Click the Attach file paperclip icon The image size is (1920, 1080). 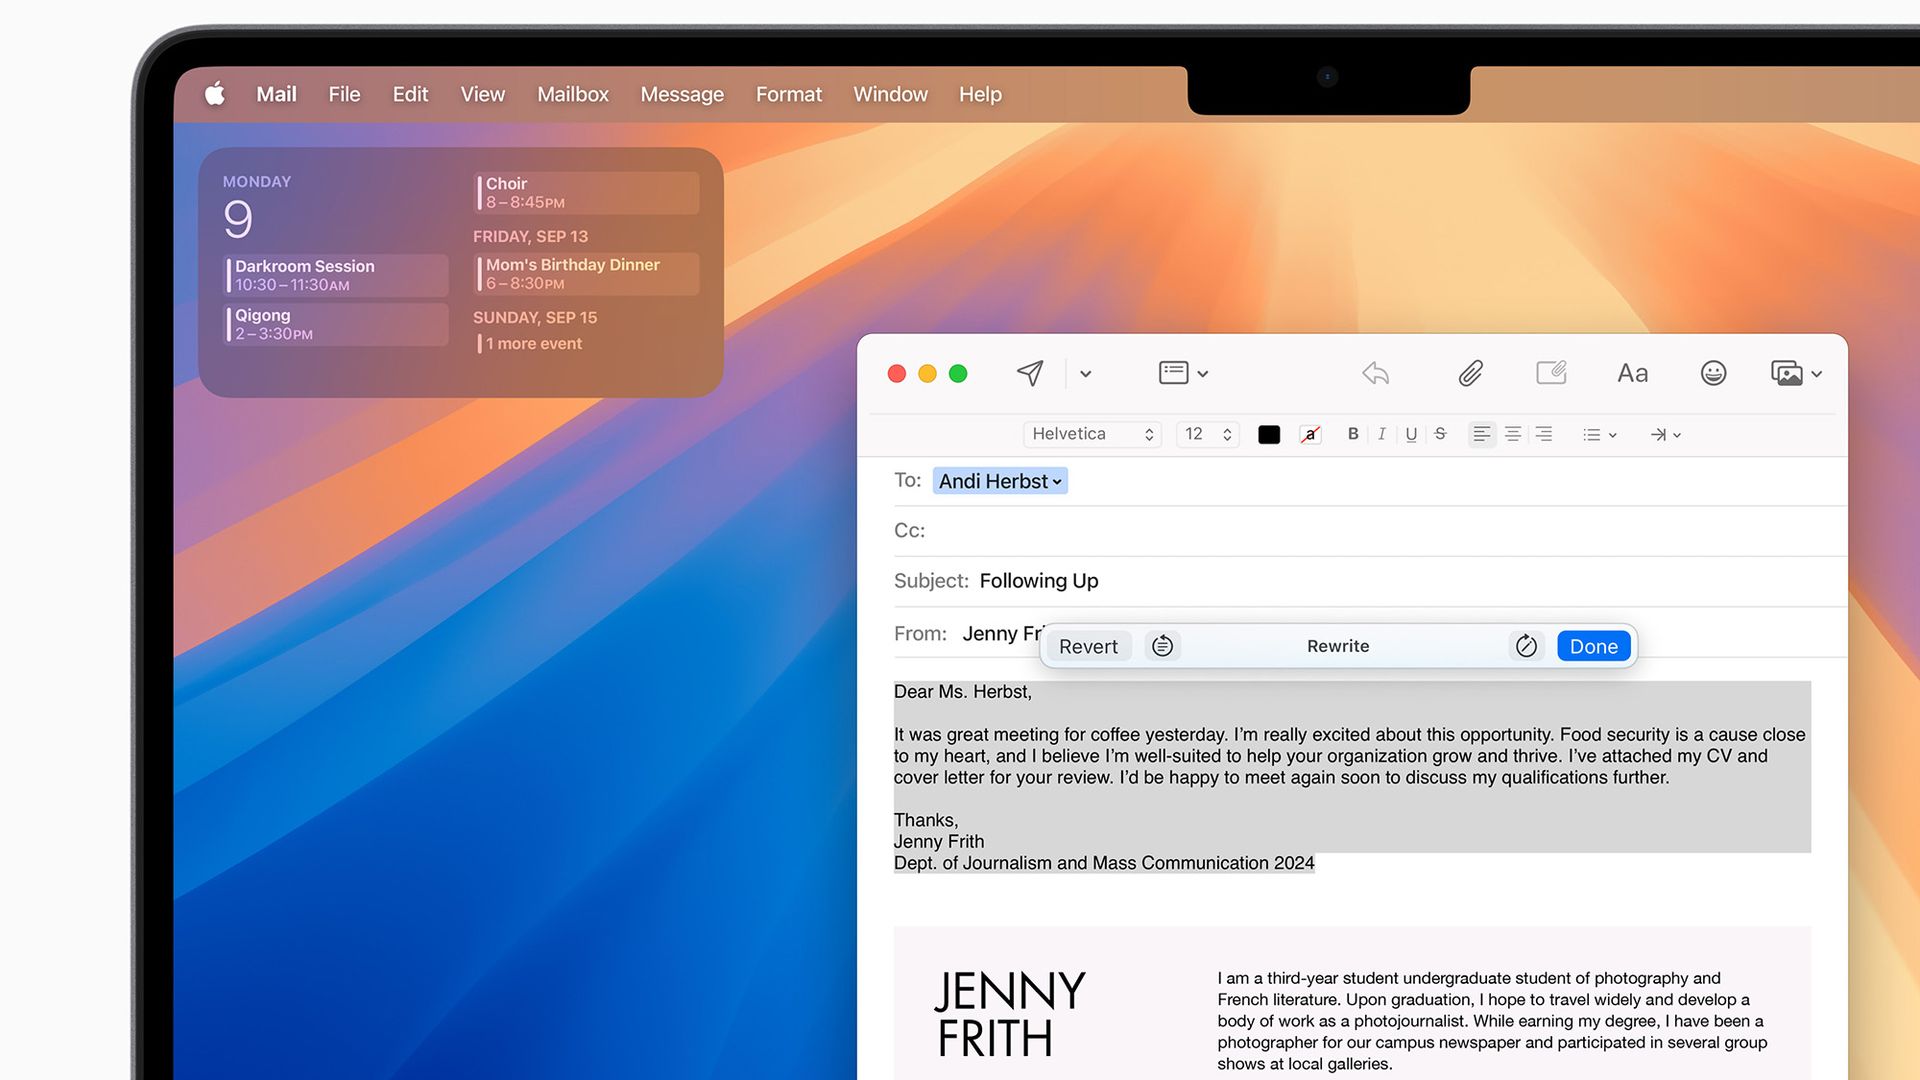(1470, 373)
